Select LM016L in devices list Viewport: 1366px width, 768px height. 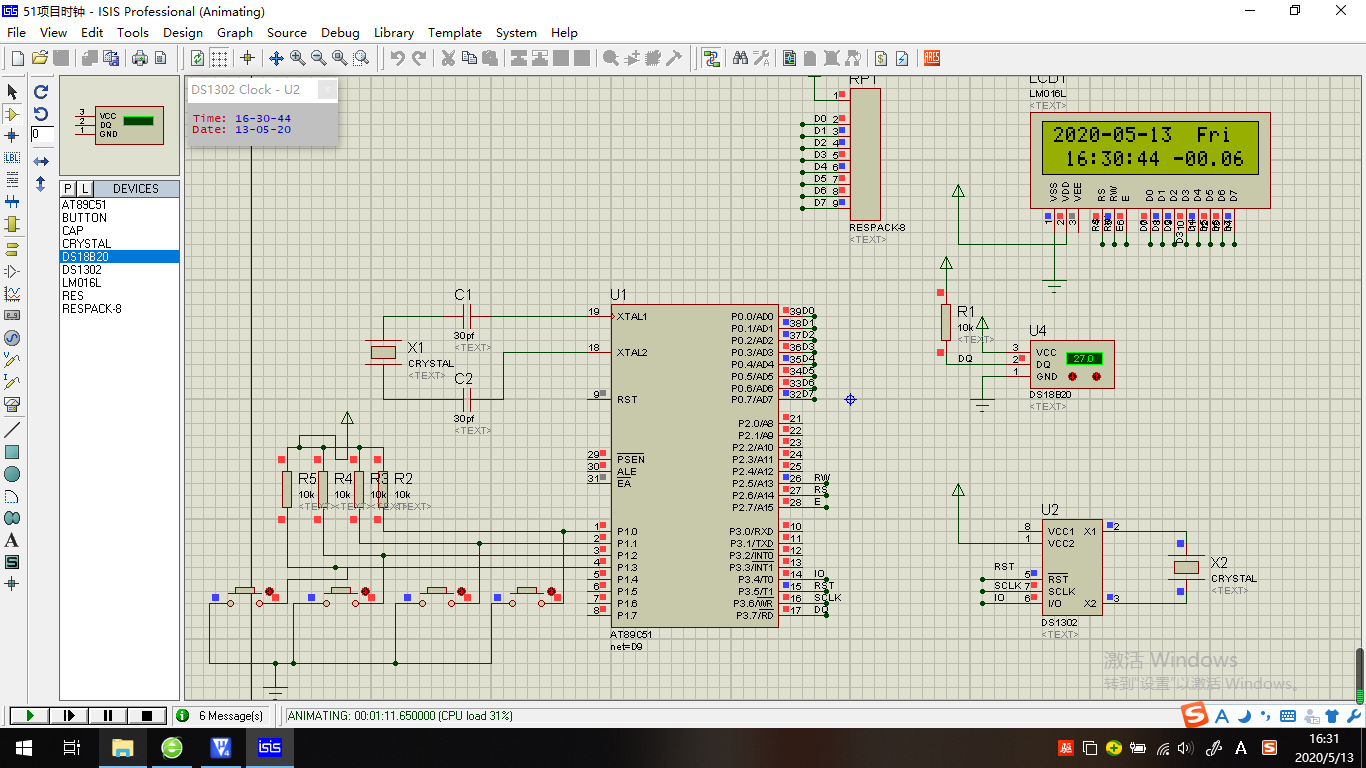pos(120,283)
